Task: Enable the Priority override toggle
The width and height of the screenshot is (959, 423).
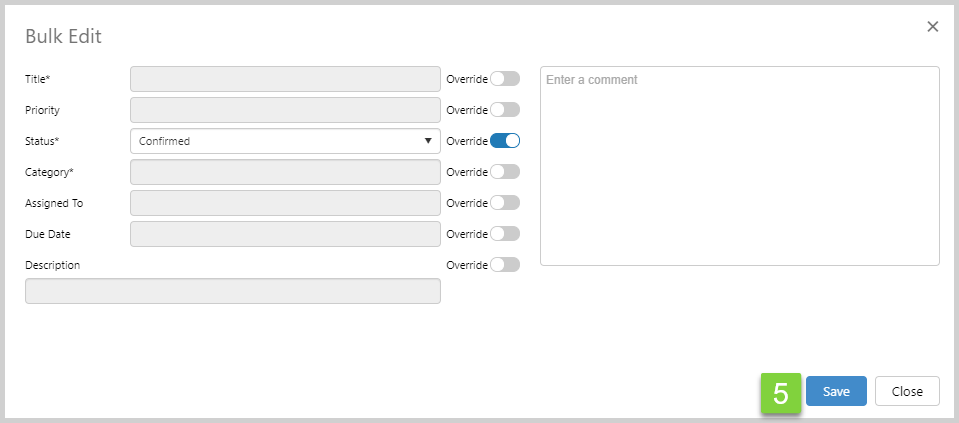Action: (x=505, y=110)
